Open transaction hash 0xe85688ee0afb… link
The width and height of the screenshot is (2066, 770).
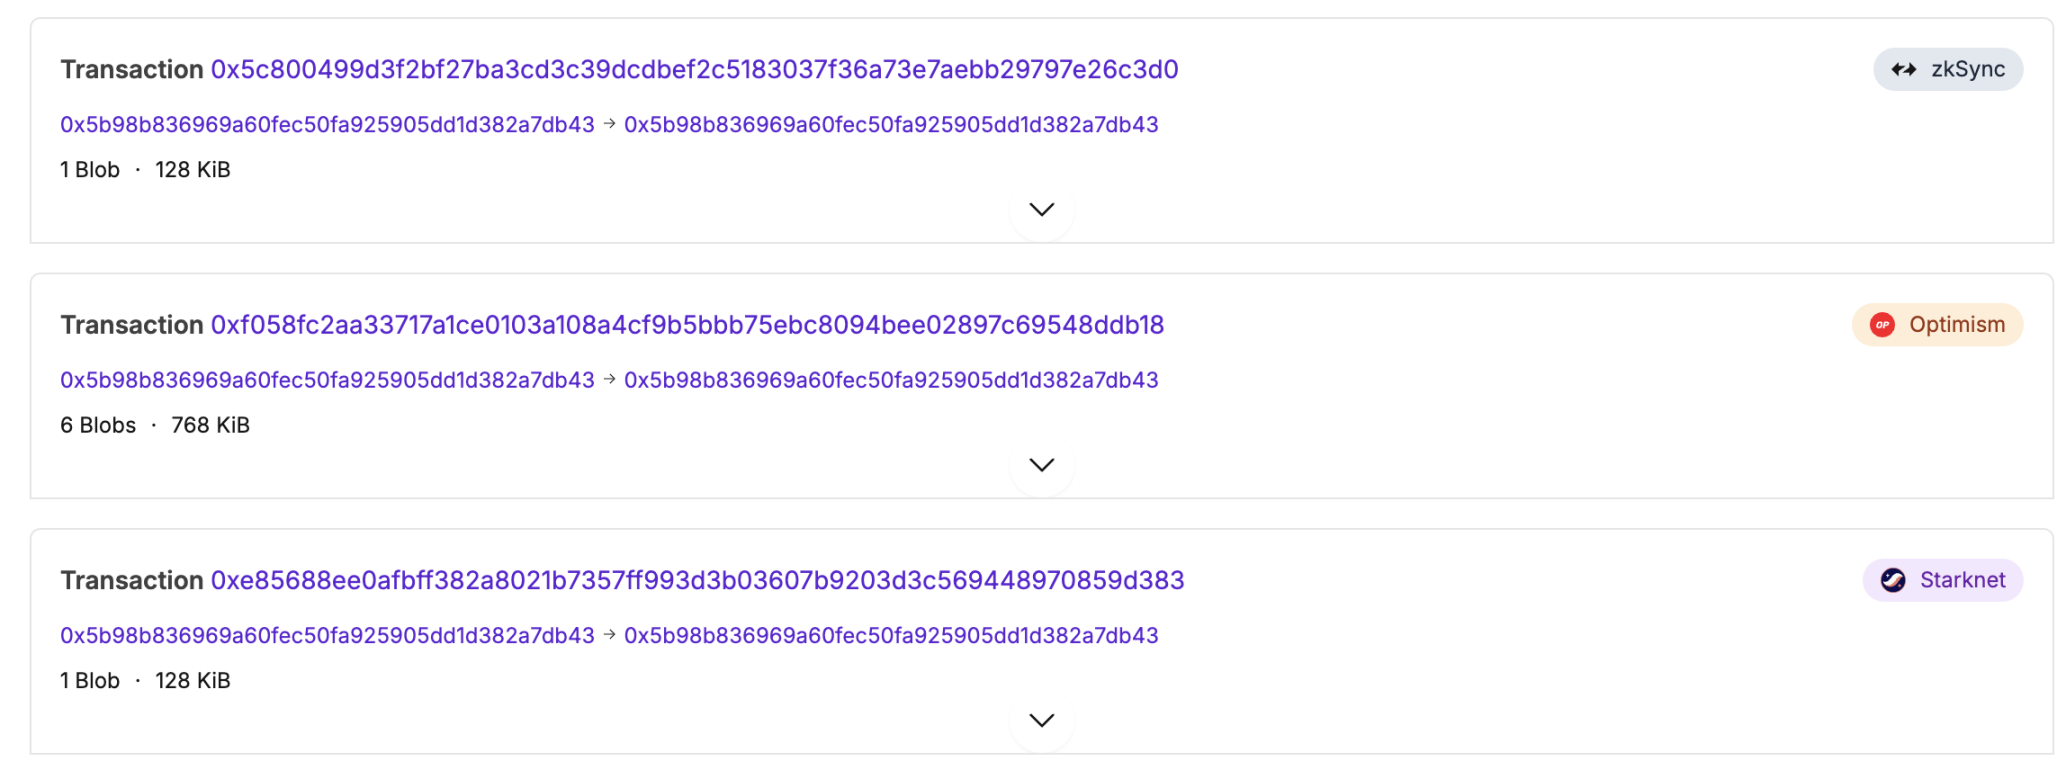pos(697,581)
